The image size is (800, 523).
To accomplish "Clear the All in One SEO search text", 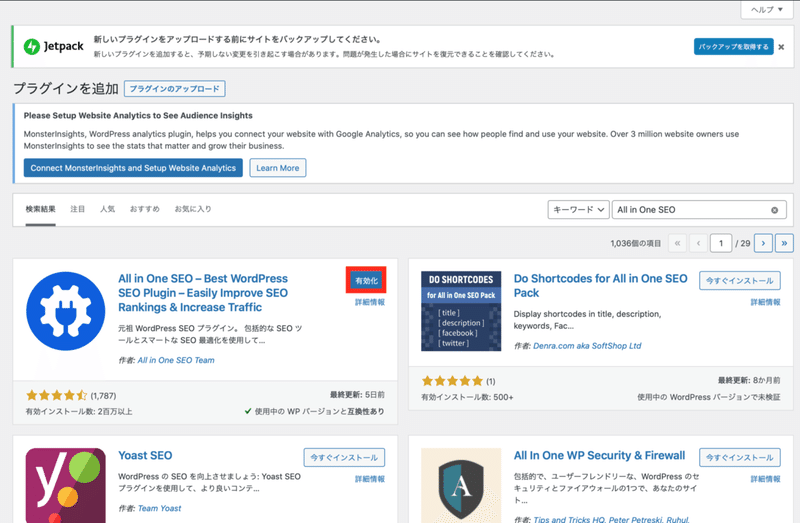I will click(774, 210).
